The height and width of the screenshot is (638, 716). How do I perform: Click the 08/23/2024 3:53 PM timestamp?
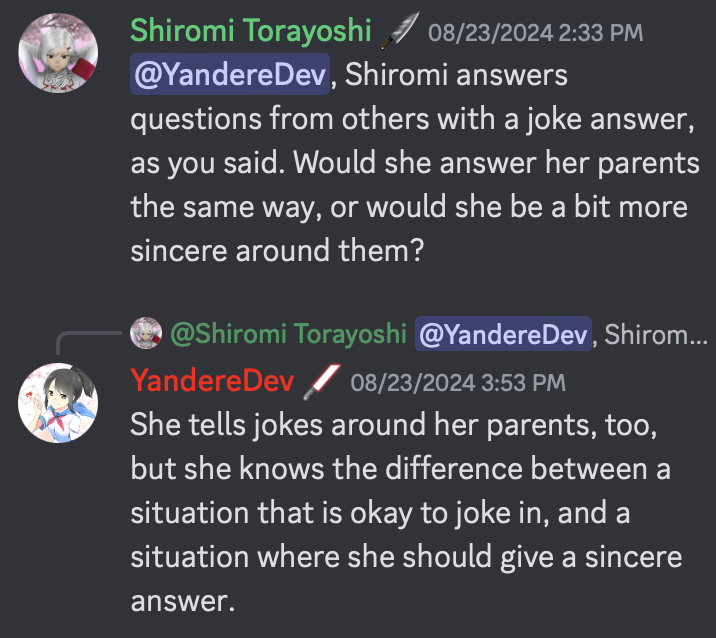pyautogui.click(x=458, y=382)
